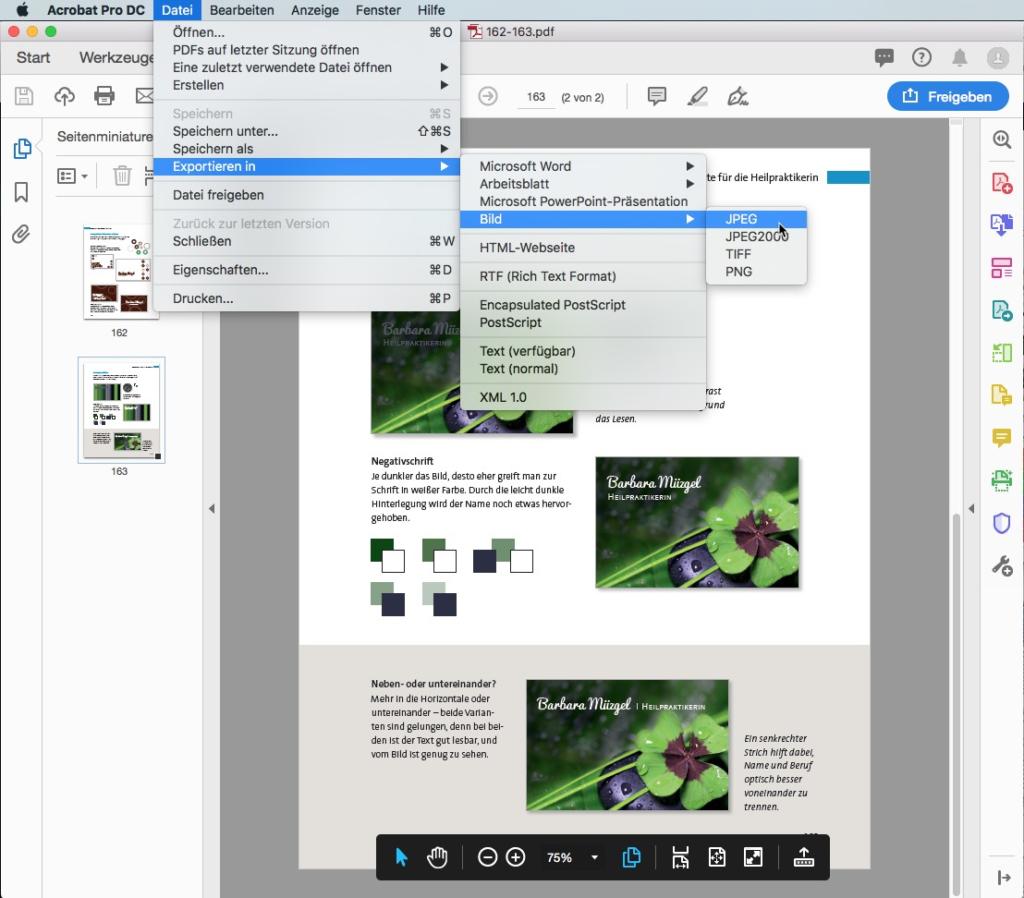This screenshot has height=898, width=1024.
Task: Click the Freigeben share button
Action: pos(947,96)
